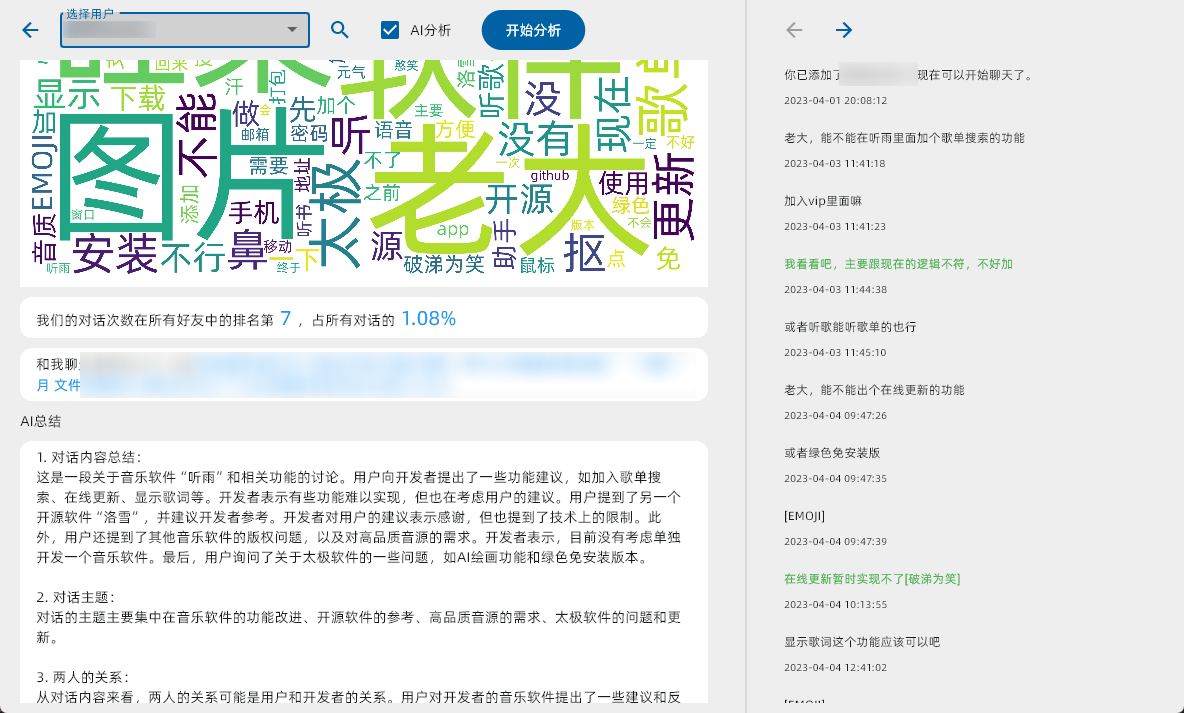Image resolution: width=1184 pixels, height=713 pixels.
Task: Select message 老大，能不能出个在线更新的功能
Action: point(874,390)
